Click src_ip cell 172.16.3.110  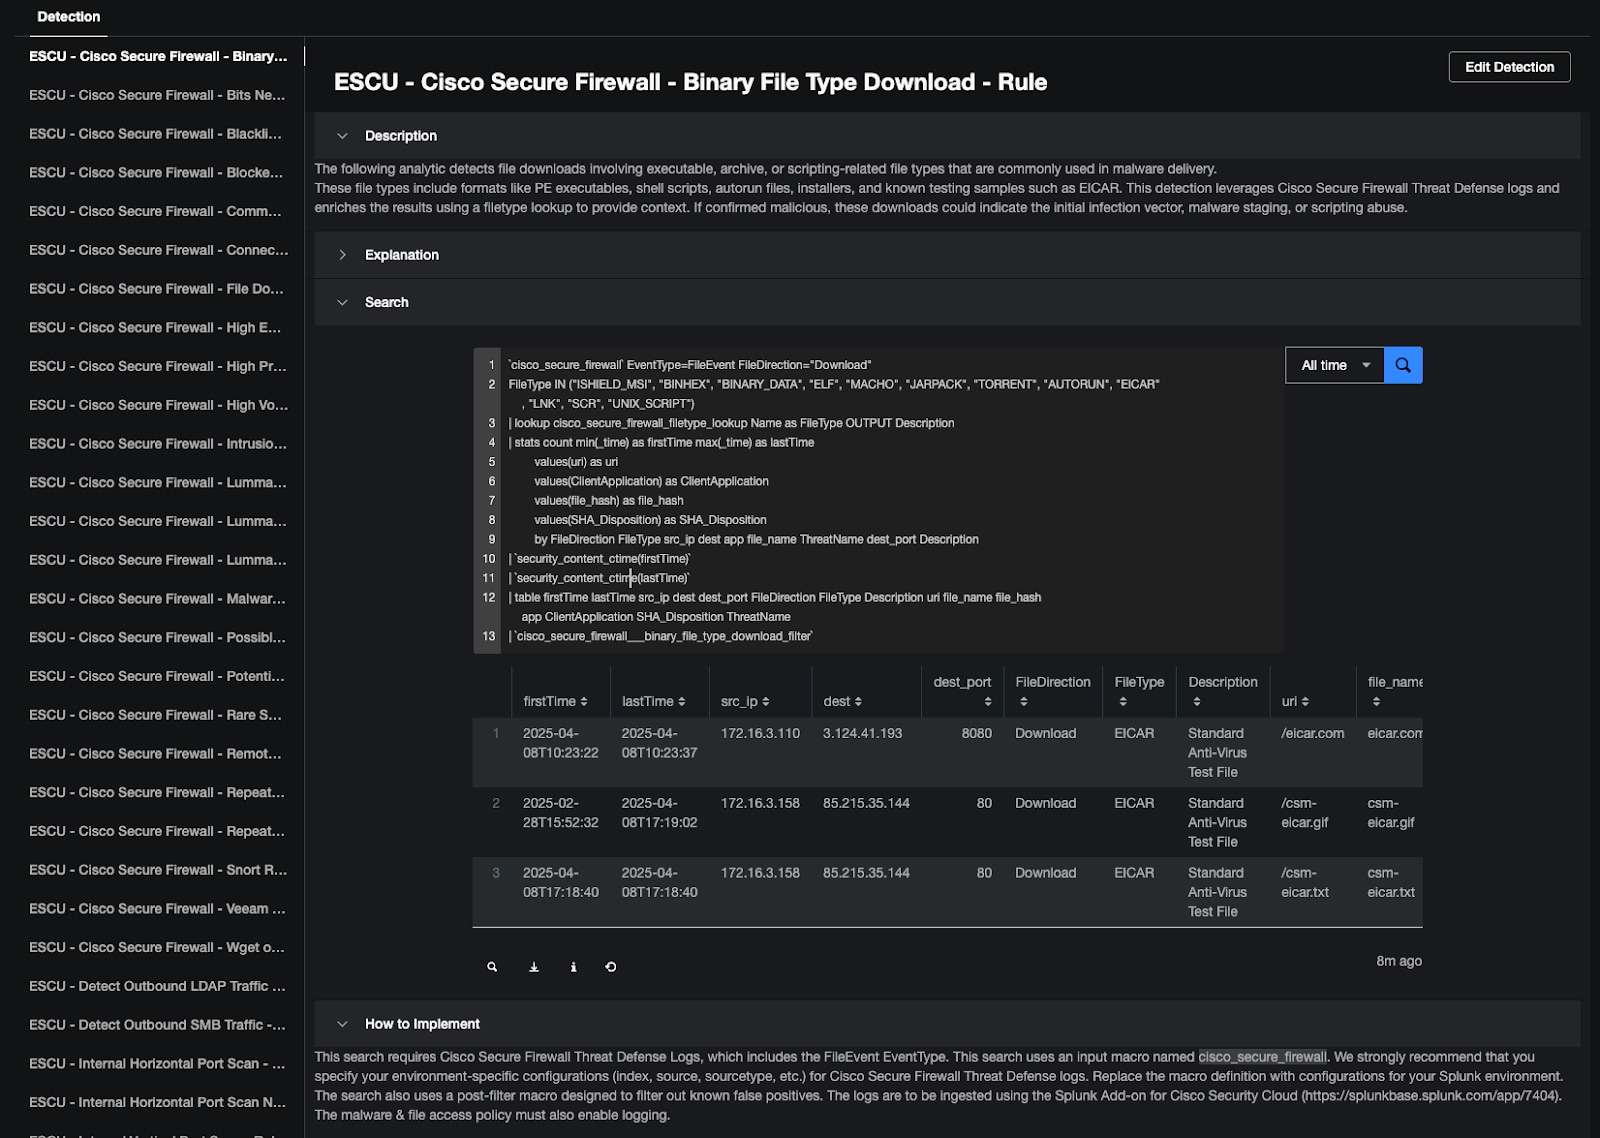(760, 733)
